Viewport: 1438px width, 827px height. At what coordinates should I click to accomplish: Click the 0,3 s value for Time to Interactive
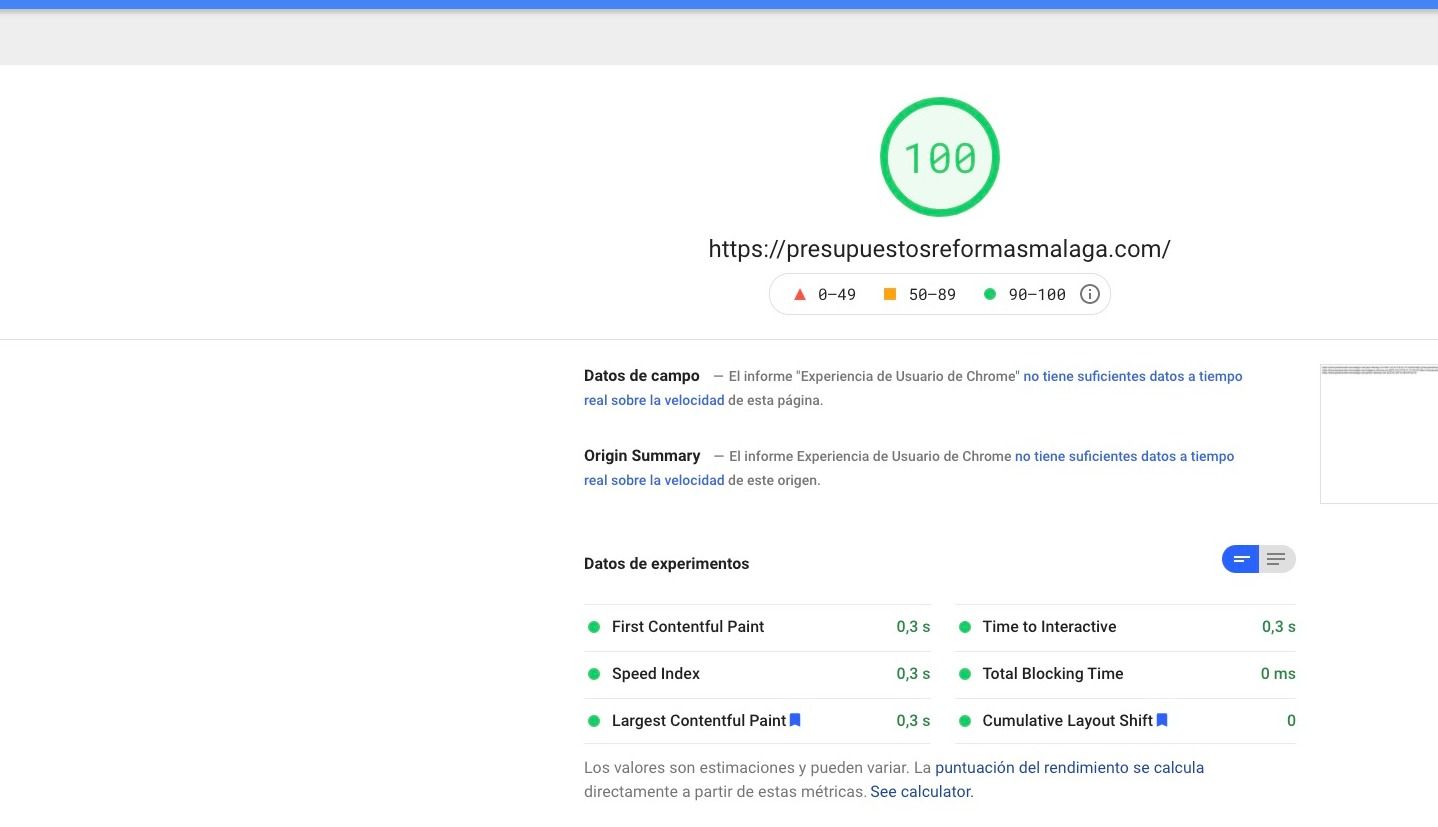click(x=1279, y=627)
